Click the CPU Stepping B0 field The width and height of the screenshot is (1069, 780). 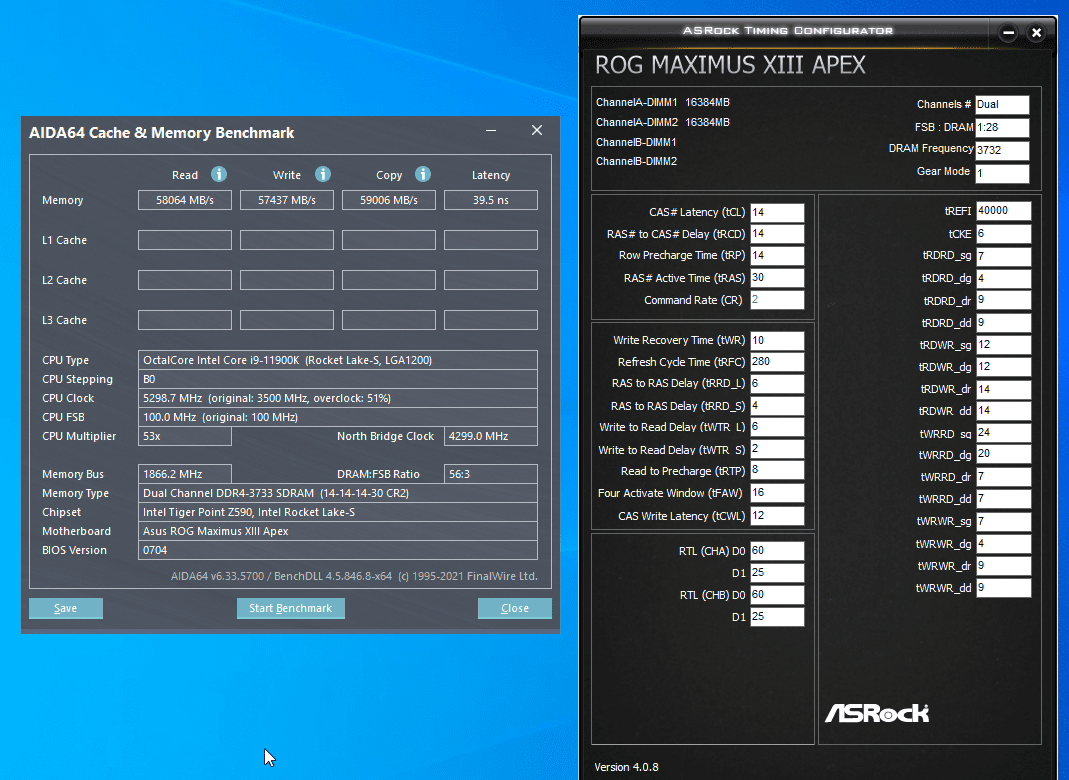[x=337, y=379]
